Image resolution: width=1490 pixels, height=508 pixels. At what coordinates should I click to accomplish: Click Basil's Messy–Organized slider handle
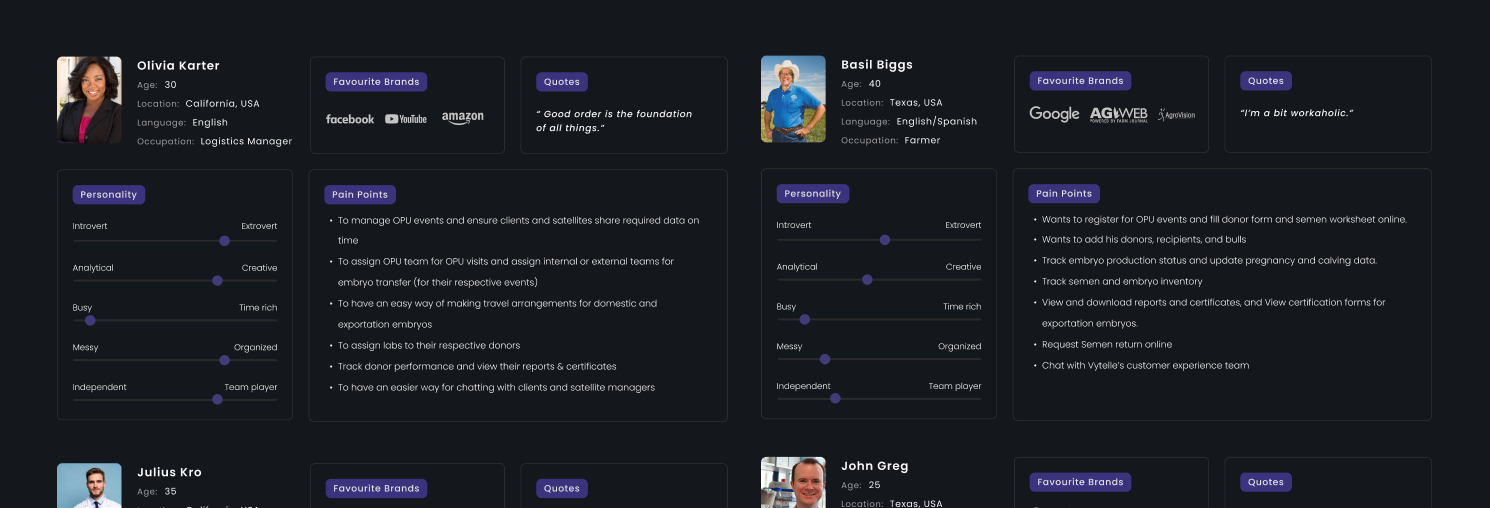click(x=825, y=359)
